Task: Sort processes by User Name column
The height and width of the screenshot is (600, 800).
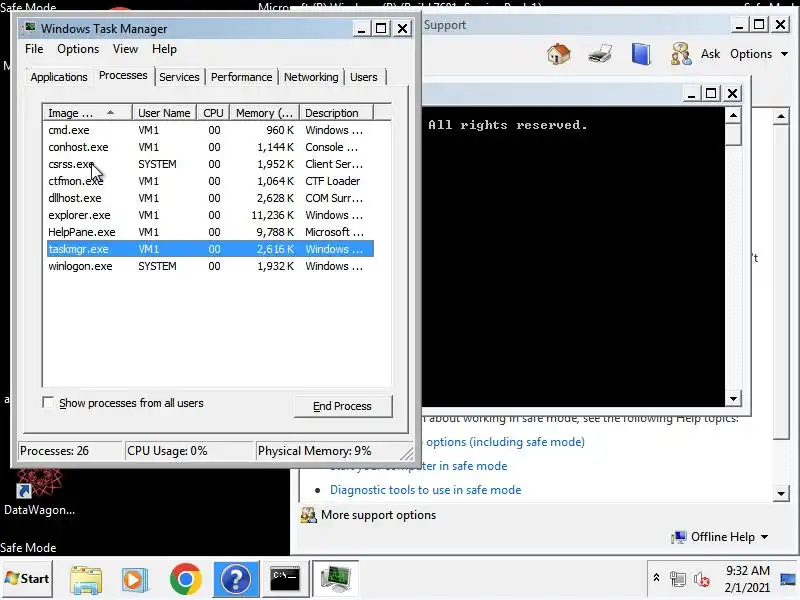Action: (x=164, y=113)
